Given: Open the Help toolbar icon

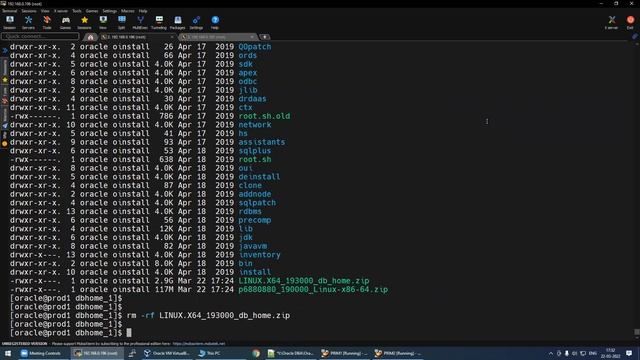Looking at the screenshot, I should (x=215, y=22).
